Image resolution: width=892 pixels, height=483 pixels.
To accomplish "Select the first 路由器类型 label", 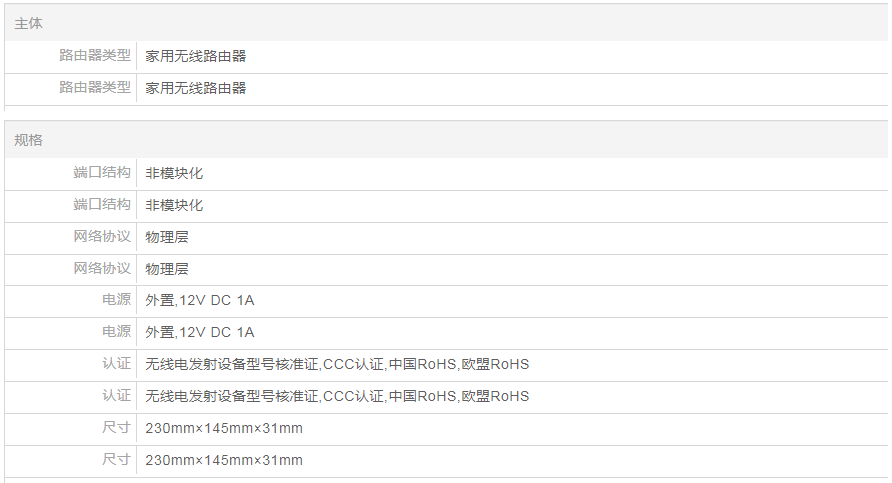I will click(95, 56).
